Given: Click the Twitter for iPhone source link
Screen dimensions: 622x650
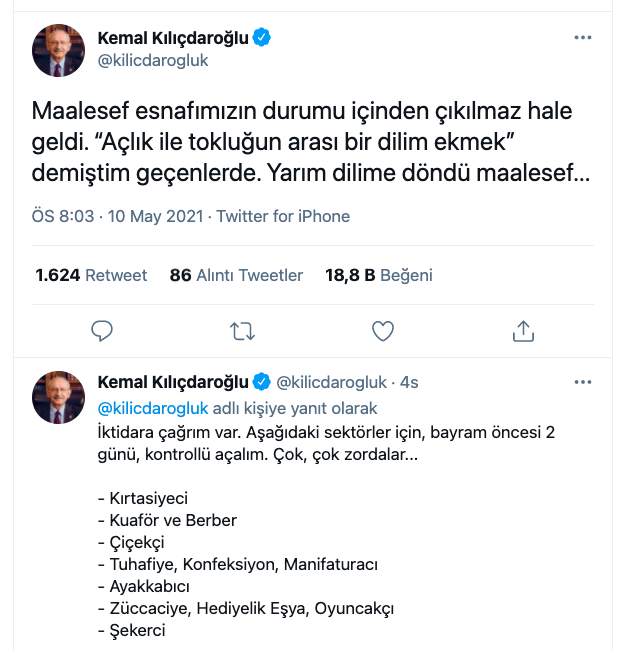Looking at the screenshot, I should point(283,216).
